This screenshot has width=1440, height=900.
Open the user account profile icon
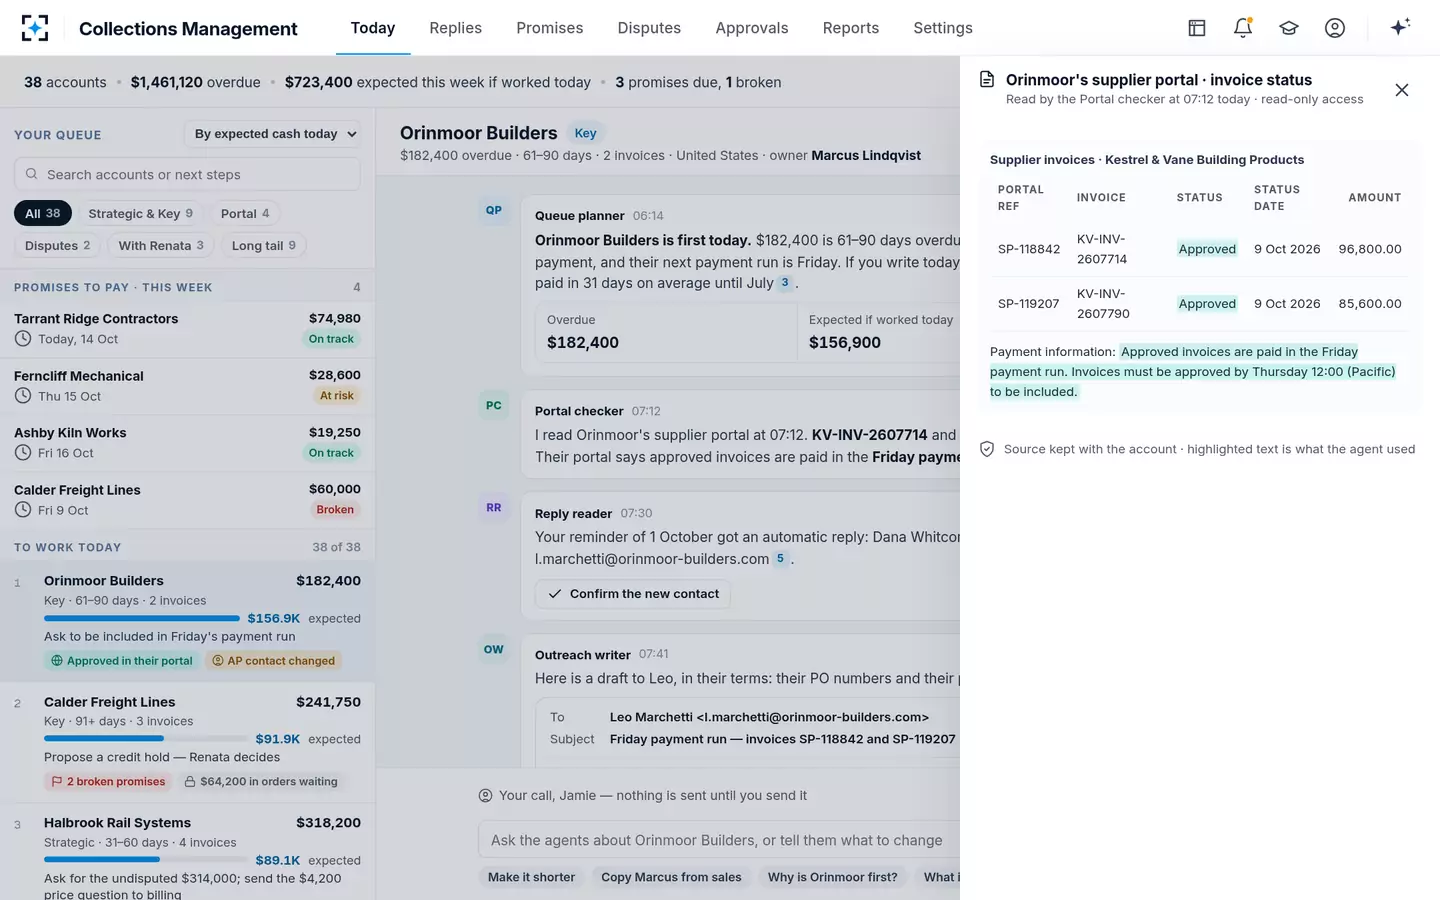tap(1335, 28)
